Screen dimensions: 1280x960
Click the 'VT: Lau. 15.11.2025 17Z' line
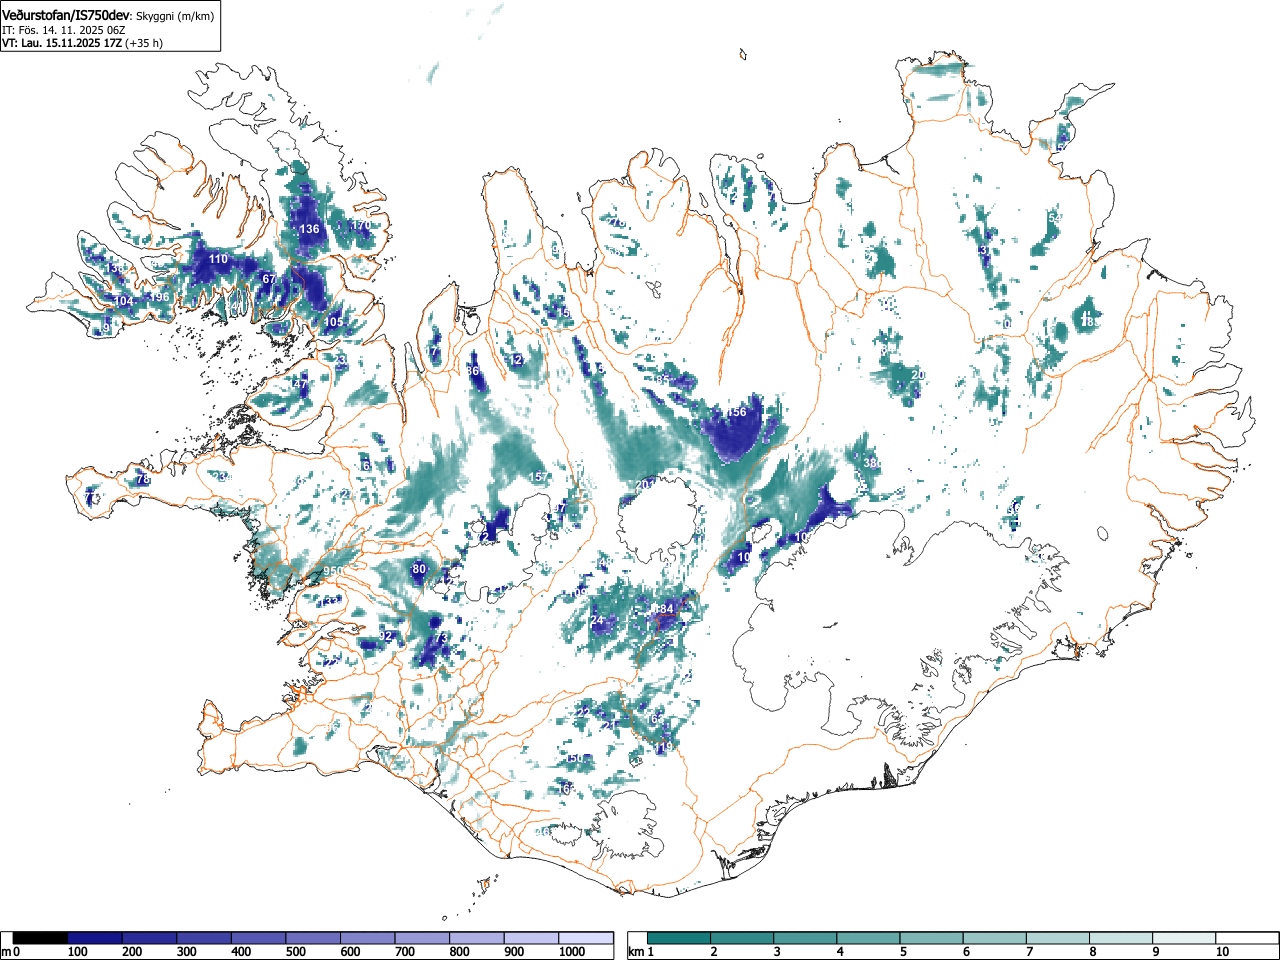[x=61, y=43]
